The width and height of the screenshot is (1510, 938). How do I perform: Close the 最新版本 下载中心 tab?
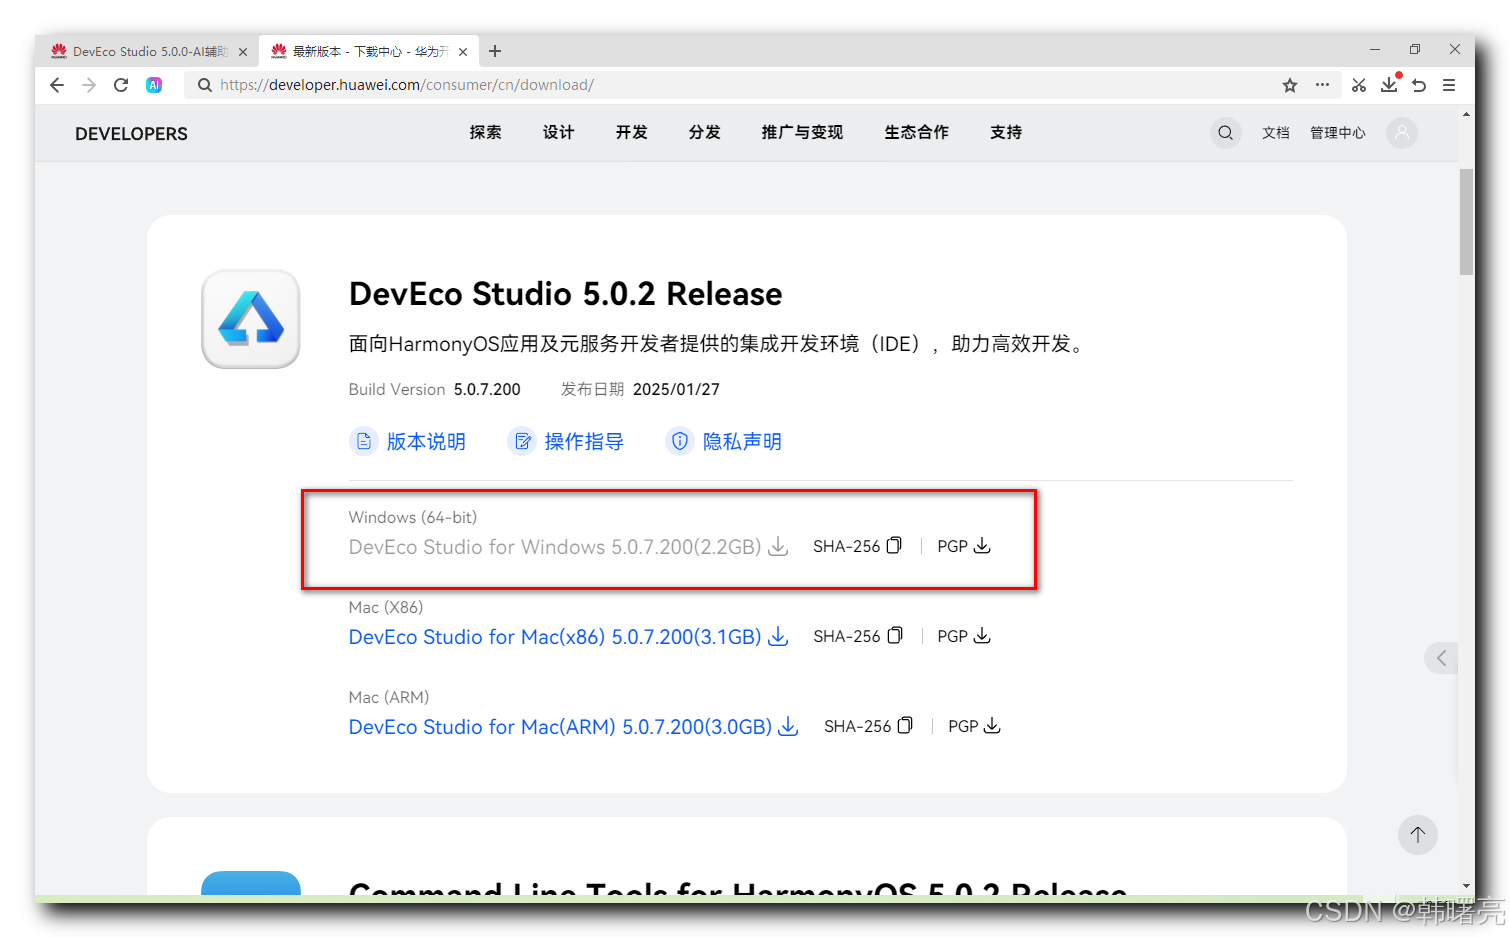[x=463, y=52]
